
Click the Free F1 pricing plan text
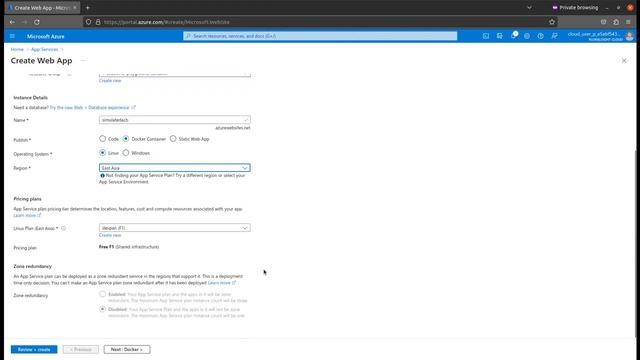[x=129, y=247]
